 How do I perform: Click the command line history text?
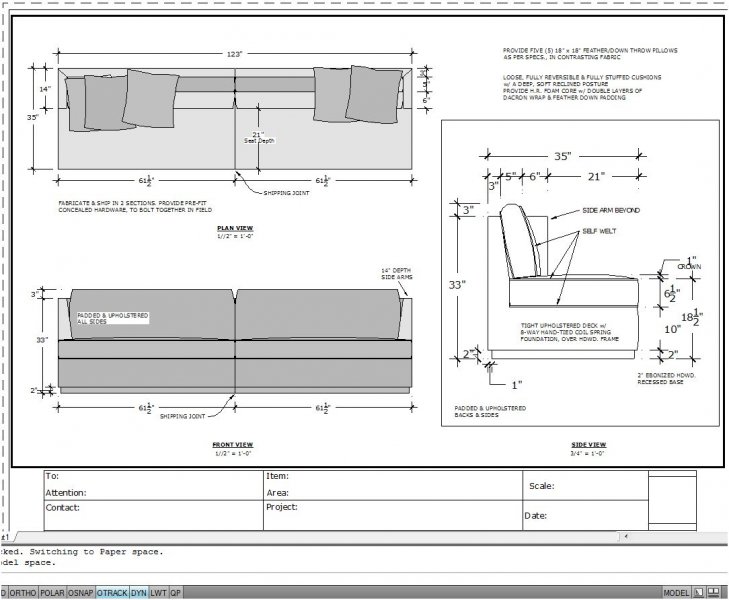[82, 557]
